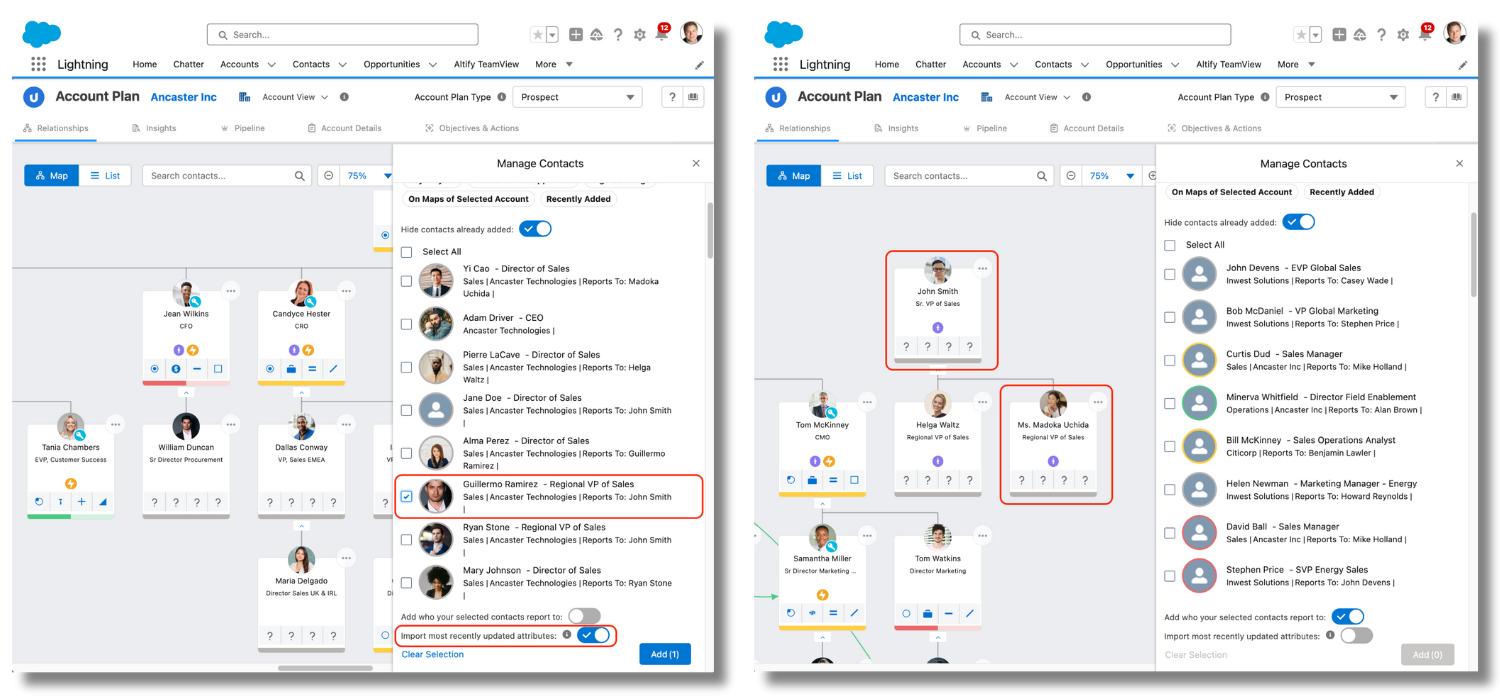1500x700 pixels.
Task: Click the Add (1) button
Action: coord(665,654)
